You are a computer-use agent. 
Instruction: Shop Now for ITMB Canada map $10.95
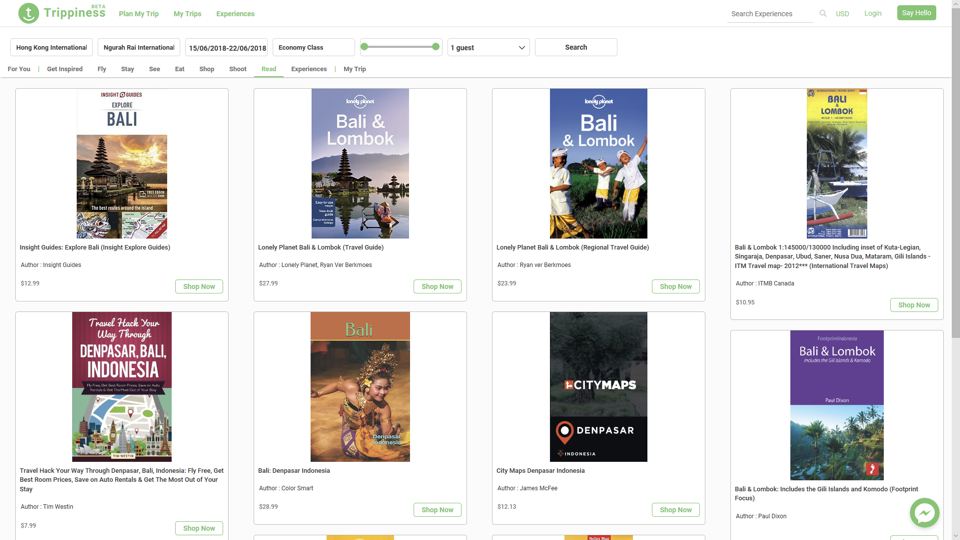(914, 305)
